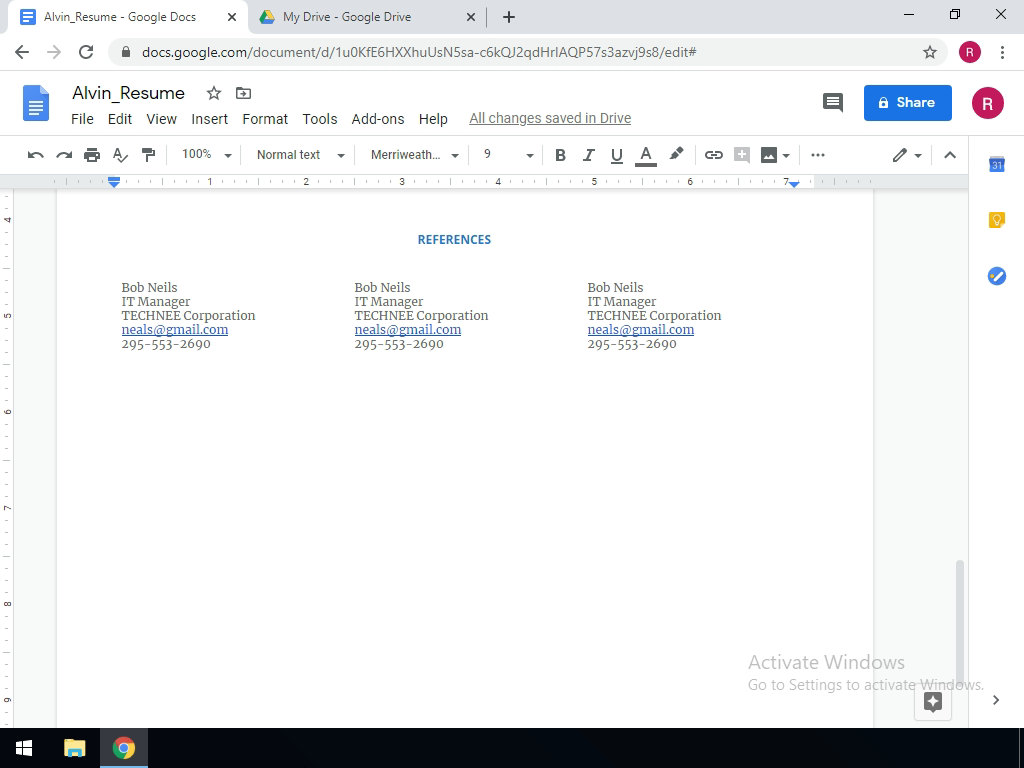
Task: Add a comment via toolbar plus icon
Action: (x=741, y=155)
